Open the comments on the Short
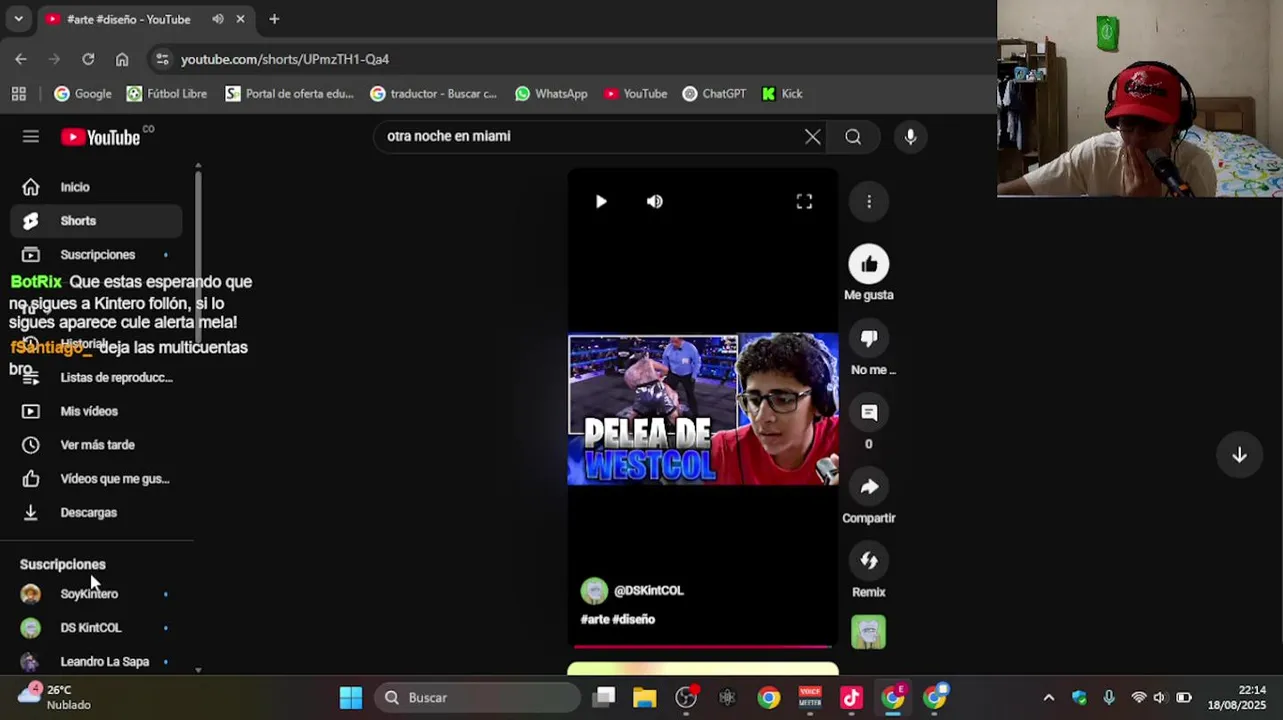The height and width of the screenshot is (720, 1283). (869, 412)
